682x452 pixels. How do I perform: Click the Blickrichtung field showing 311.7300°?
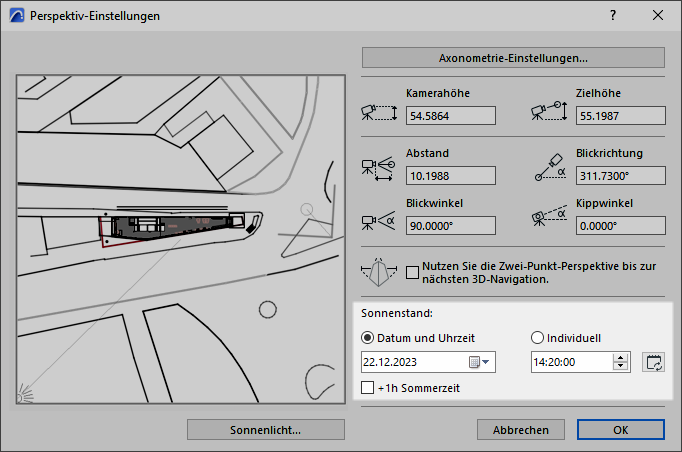coord(621,176)
